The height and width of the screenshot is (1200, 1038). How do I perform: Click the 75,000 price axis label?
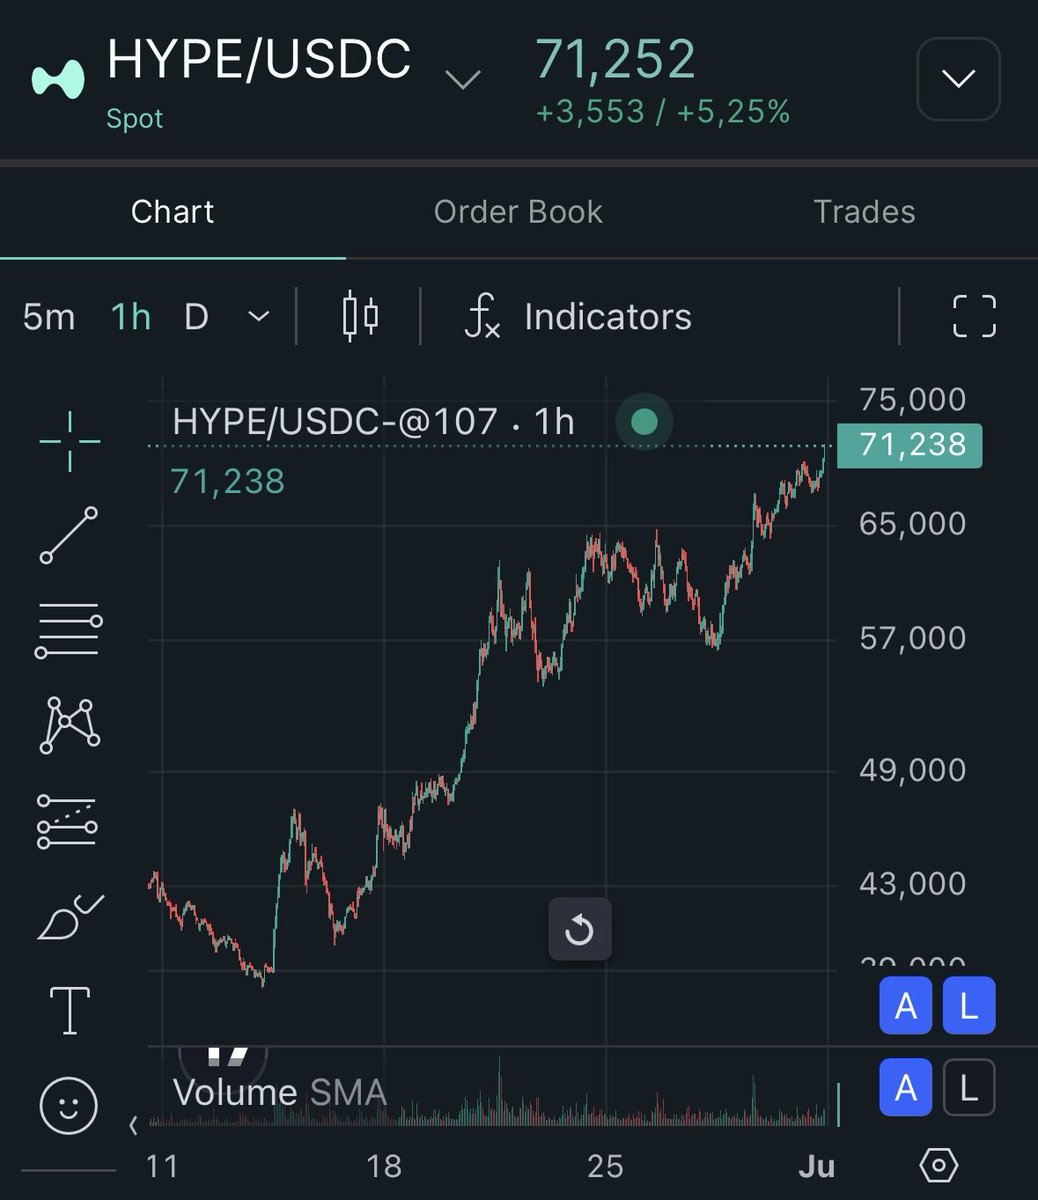pos(912,399)
